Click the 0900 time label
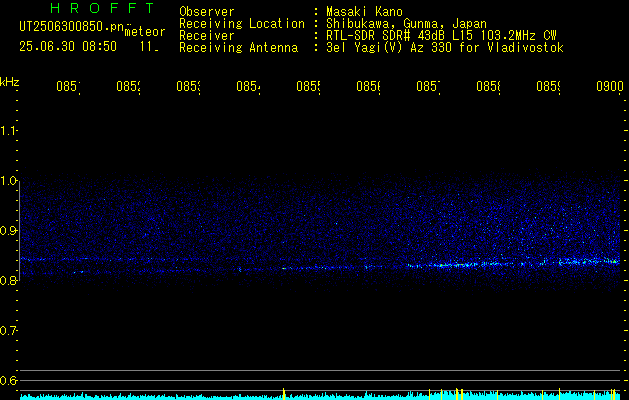The image size is (629, 400). [610, 86]
